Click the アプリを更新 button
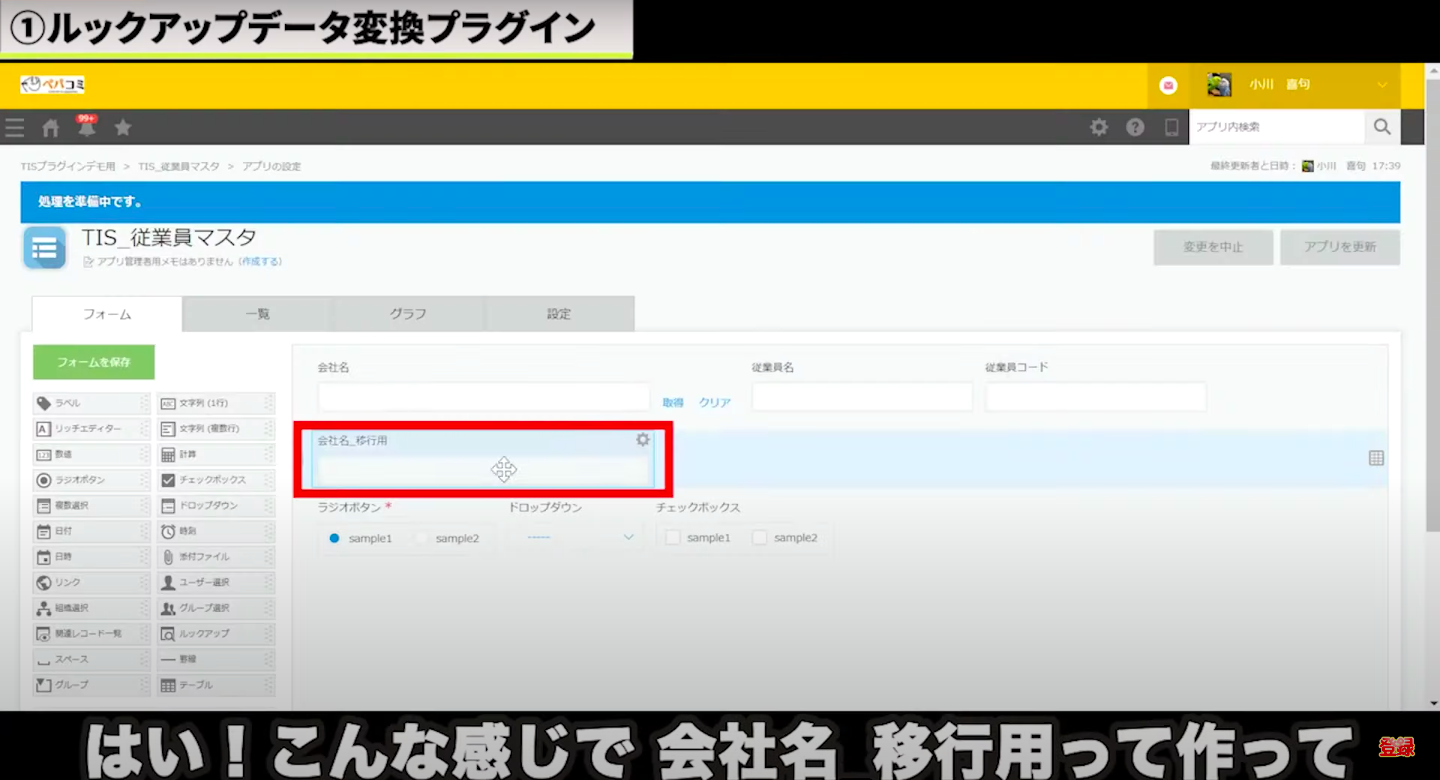The height and width of the screenshot is (780, 1440). [1339, 247]
